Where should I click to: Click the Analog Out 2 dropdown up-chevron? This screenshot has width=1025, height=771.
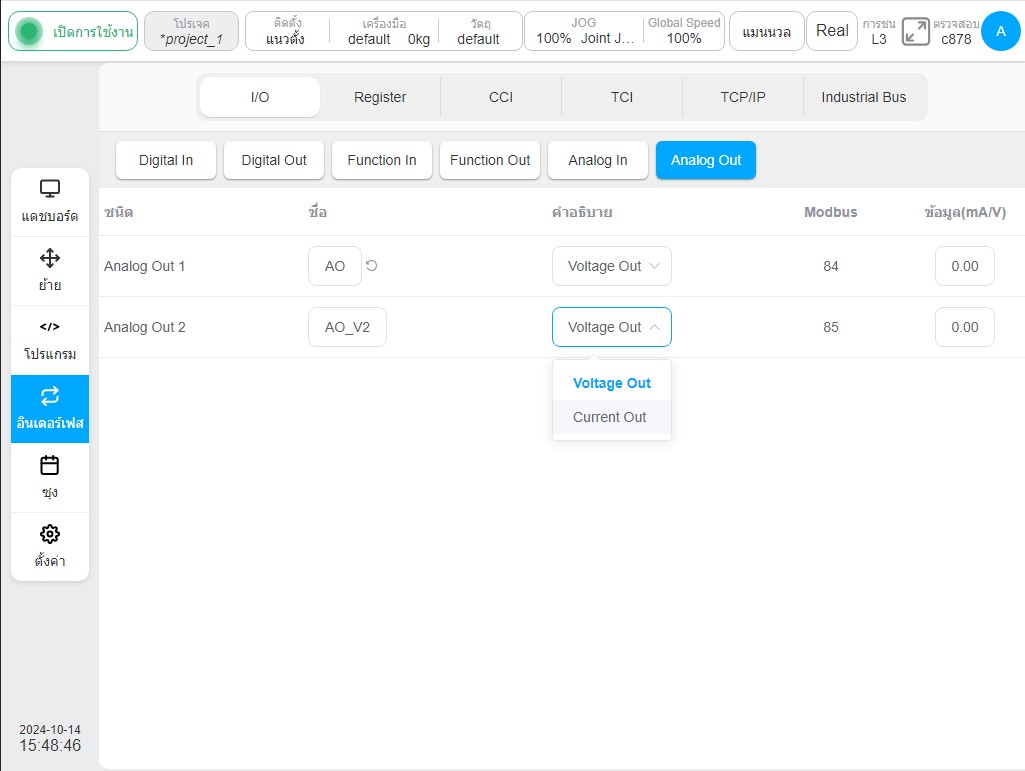tap(654, 327)
